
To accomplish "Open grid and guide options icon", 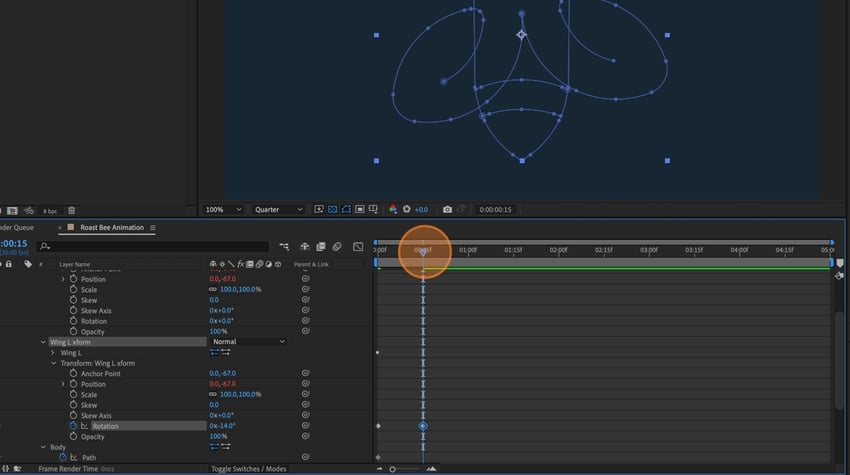I will pos(373,209).
